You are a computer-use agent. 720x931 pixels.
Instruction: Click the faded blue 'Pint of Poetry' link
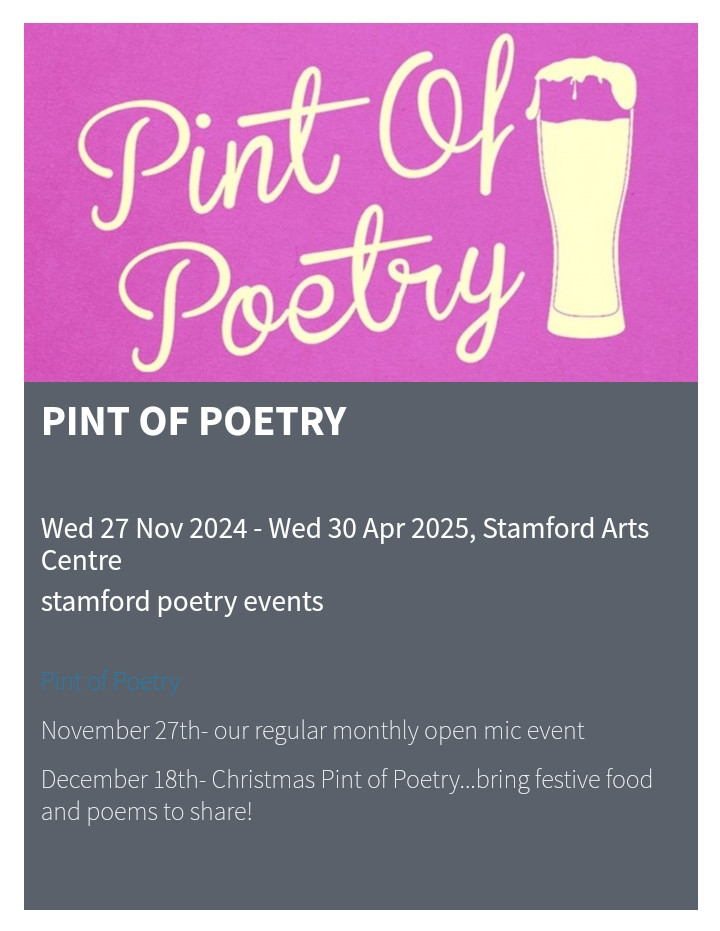(x=110, y=682)
